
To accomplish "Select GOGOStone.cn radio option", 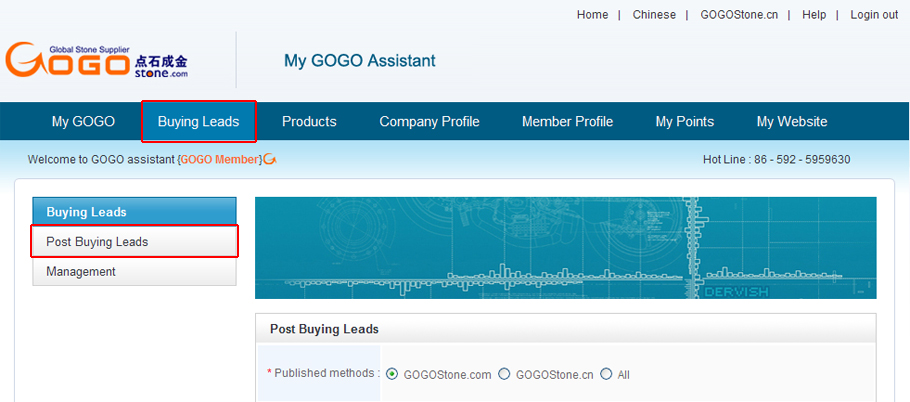I will pyautogui.click(x=504, y=374).
